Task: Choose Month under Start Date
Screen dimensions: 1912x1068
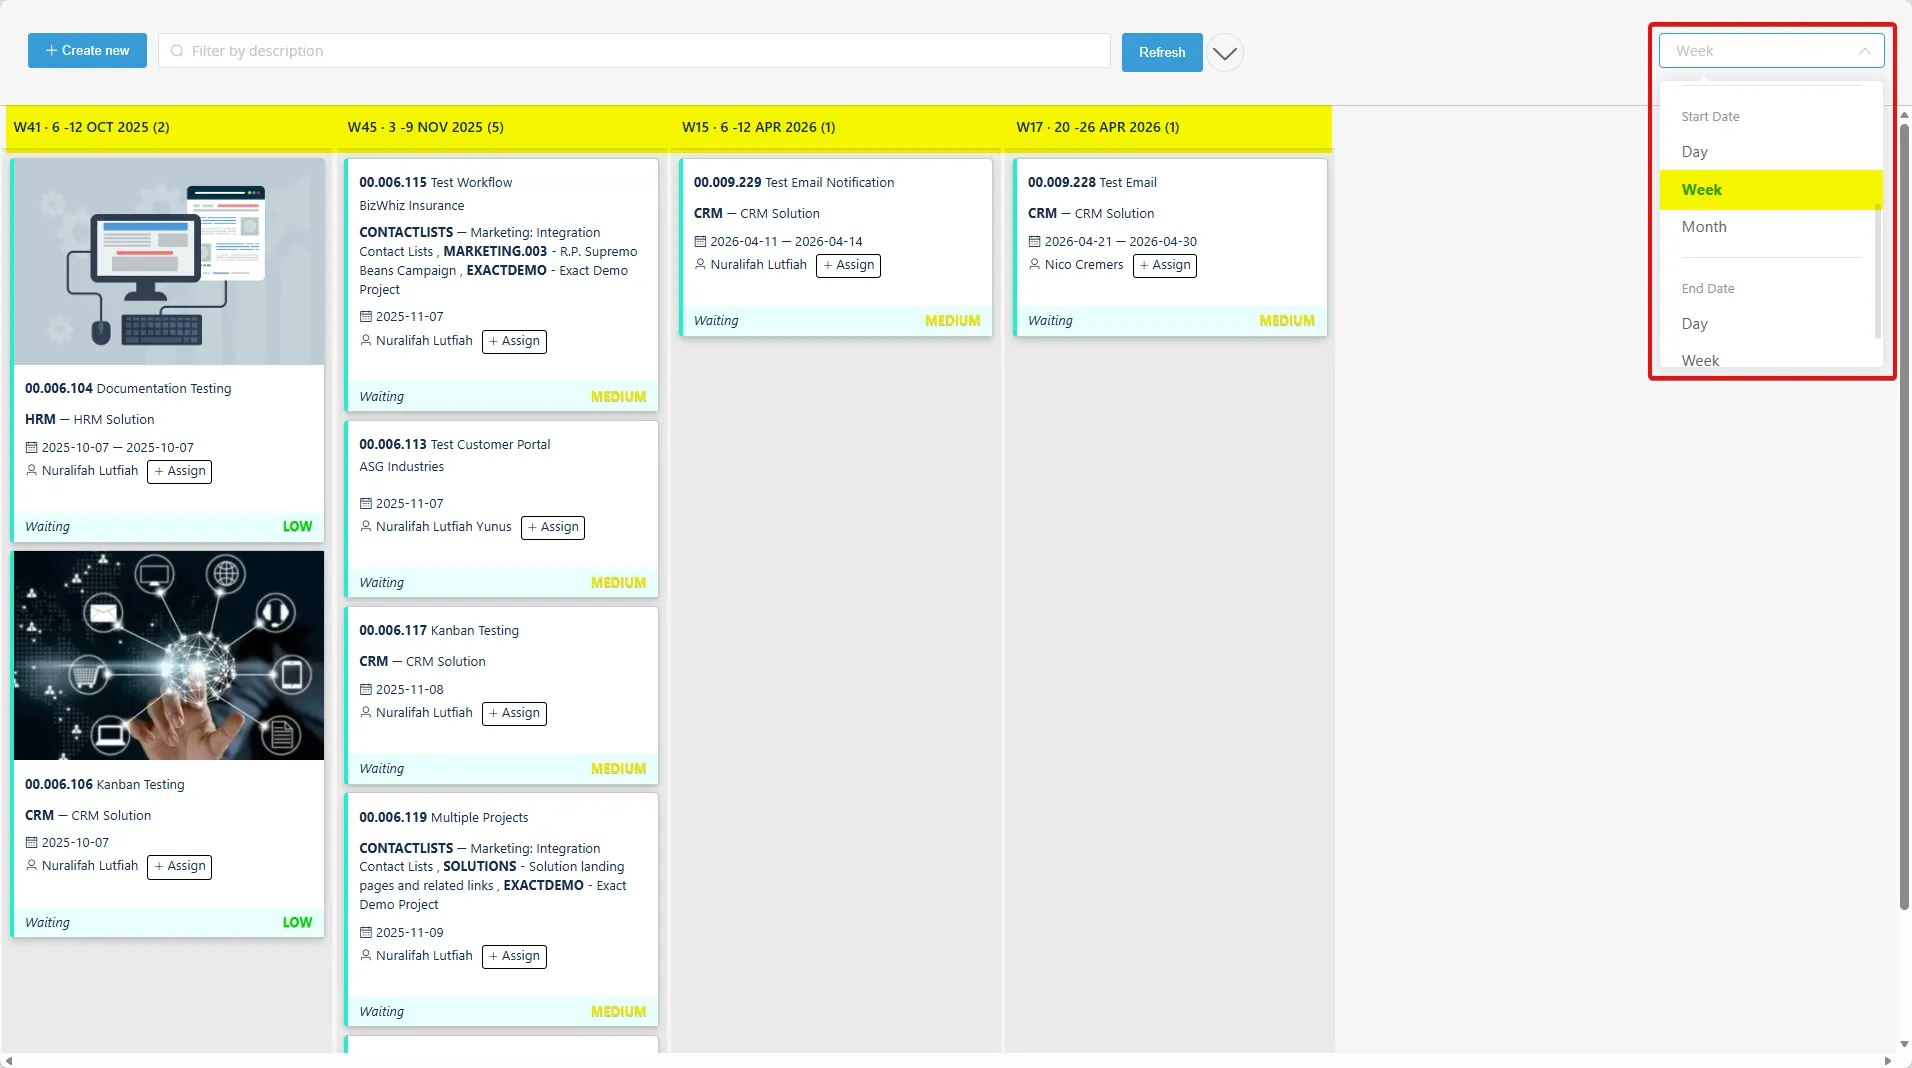Action: click(x=1770, y=227)
